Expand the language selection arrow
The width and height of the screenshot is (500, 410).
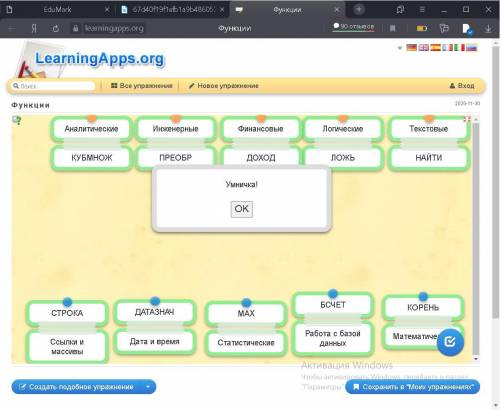tap(400, 48)
